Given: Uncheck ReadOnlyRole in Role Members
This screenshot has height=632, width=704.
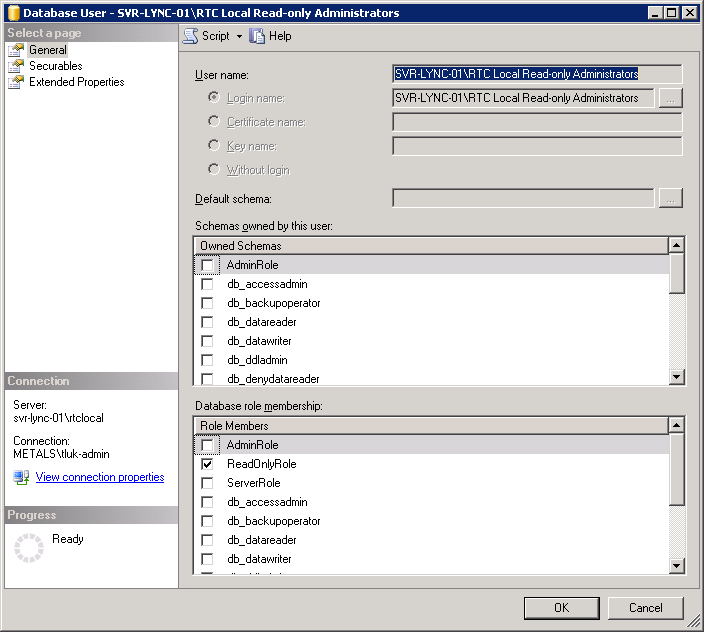Looking at the screenshot, I should [207, 464].
